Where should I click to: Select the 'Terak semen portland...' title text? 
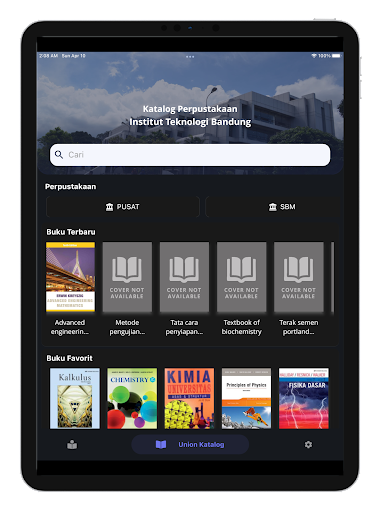point(299,327)
